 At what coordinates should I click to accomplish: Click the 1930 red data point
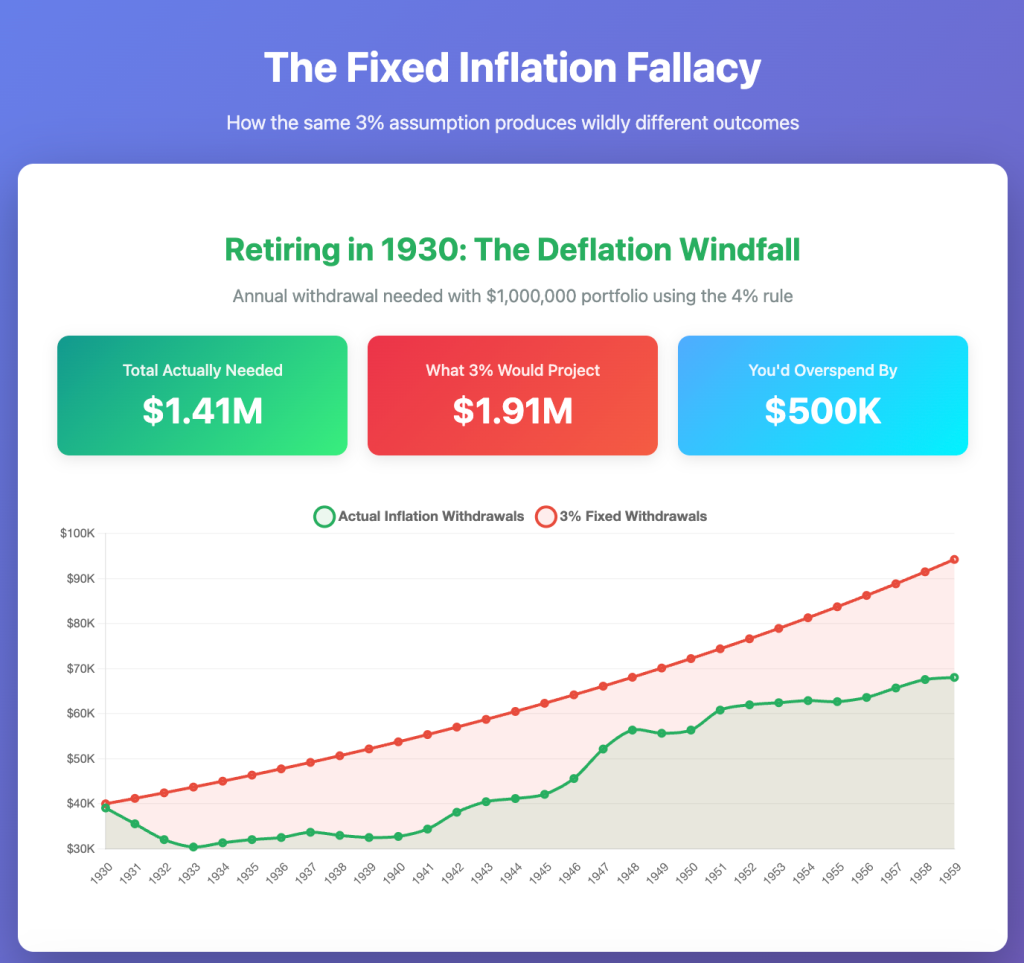click(106, 804)
